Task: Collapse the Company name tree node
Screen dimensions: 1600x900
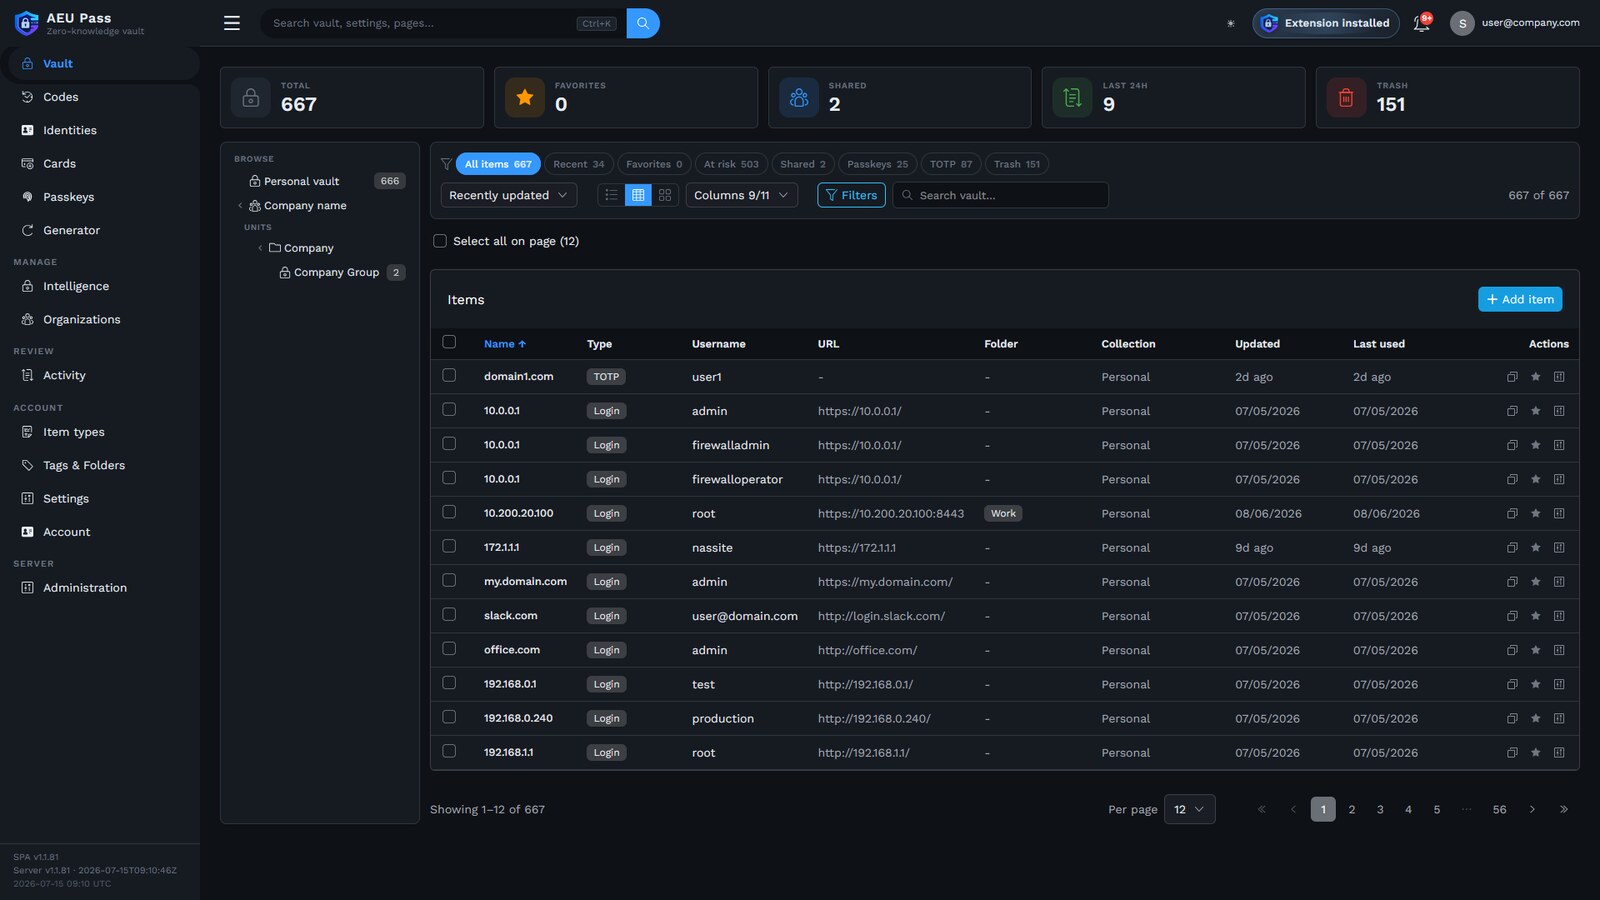Action: (240, 206)
